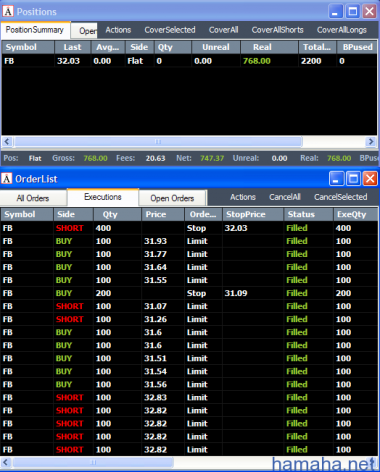380x472 pixels.
Task: Click the Avg... column header in Positions
Action: (x=108, y=47)
